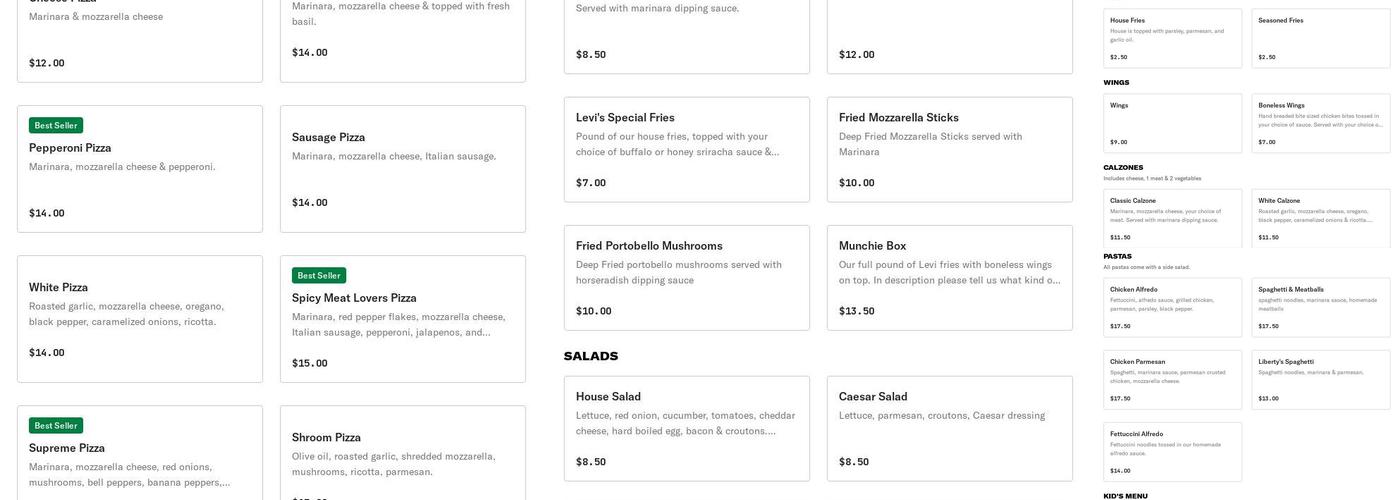Select the Chicken Parmesan thumbnail card
1400x500 pixels.
tap(1172, 379)
